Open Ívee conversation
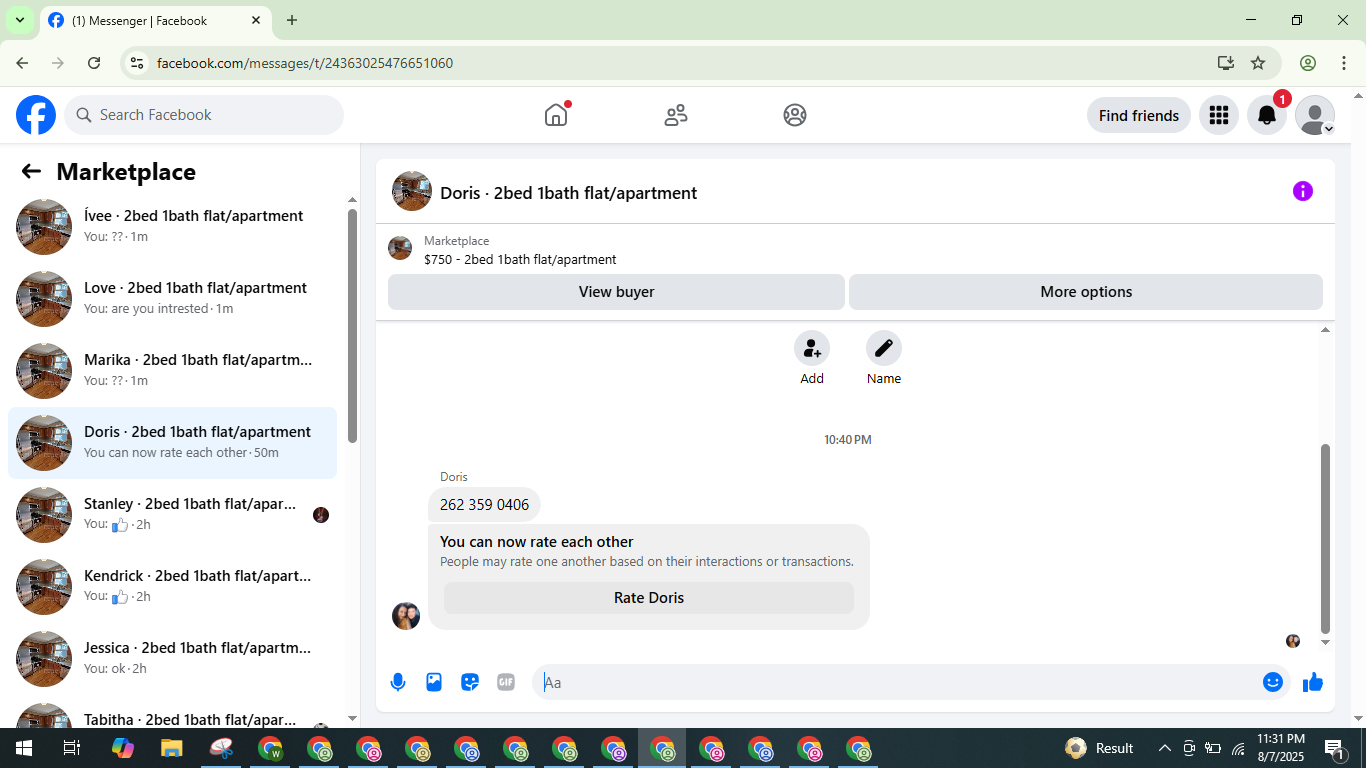Viewport: 1366px width, 768px height. 172,227
